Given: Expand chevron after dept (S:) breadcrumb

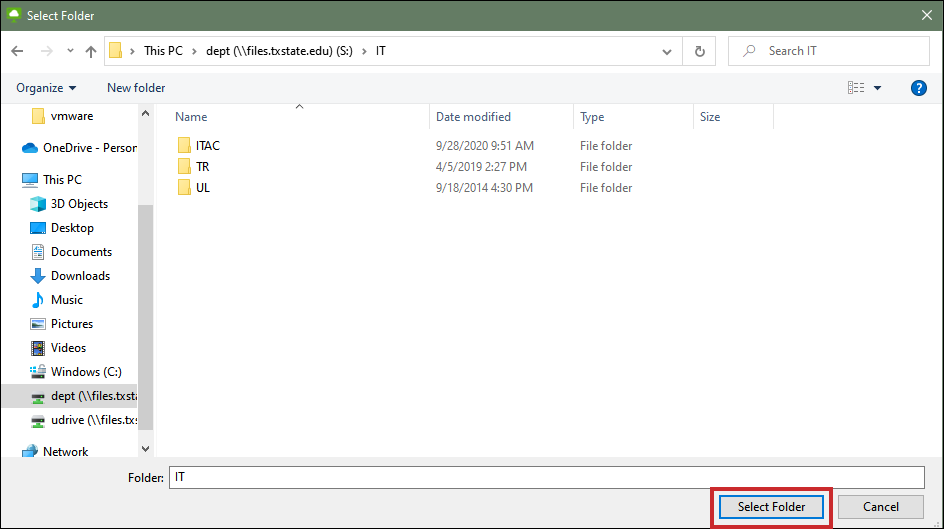Looking at the screenshot, I should pos(364,51).
